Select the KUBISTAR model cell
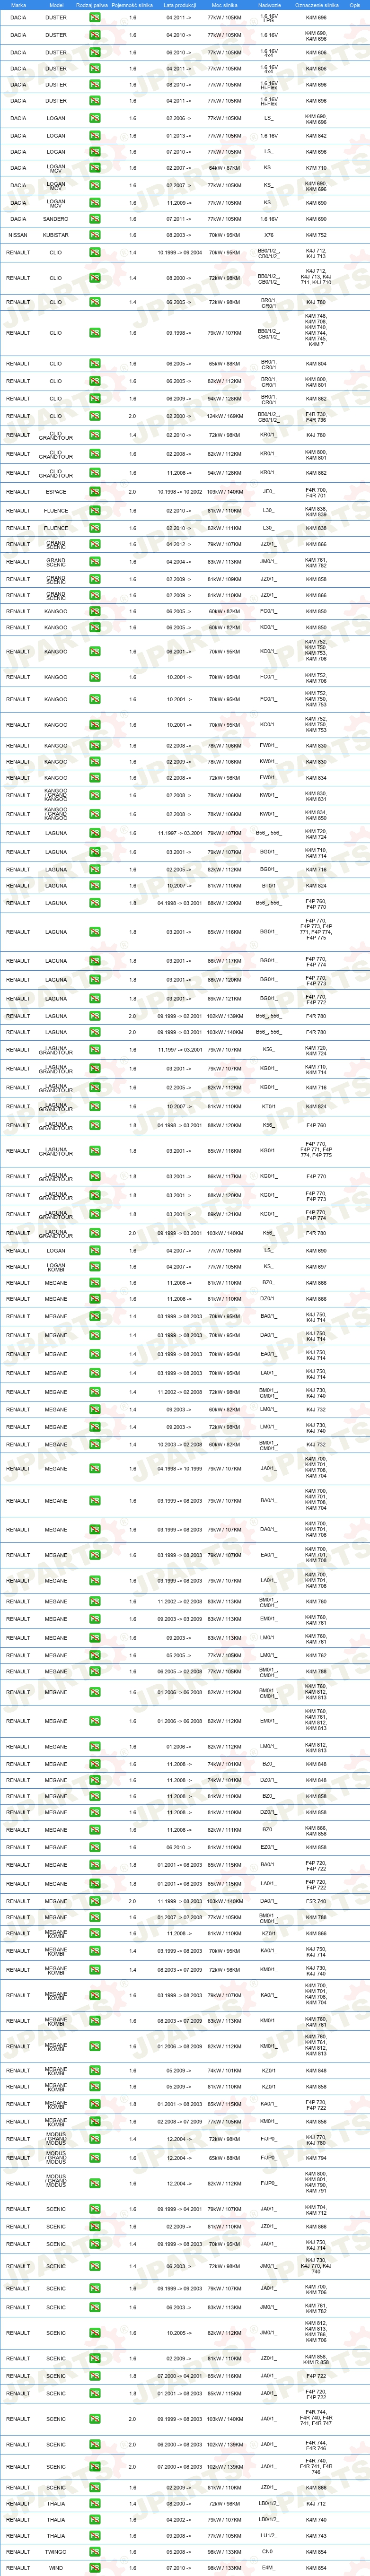 56,235
